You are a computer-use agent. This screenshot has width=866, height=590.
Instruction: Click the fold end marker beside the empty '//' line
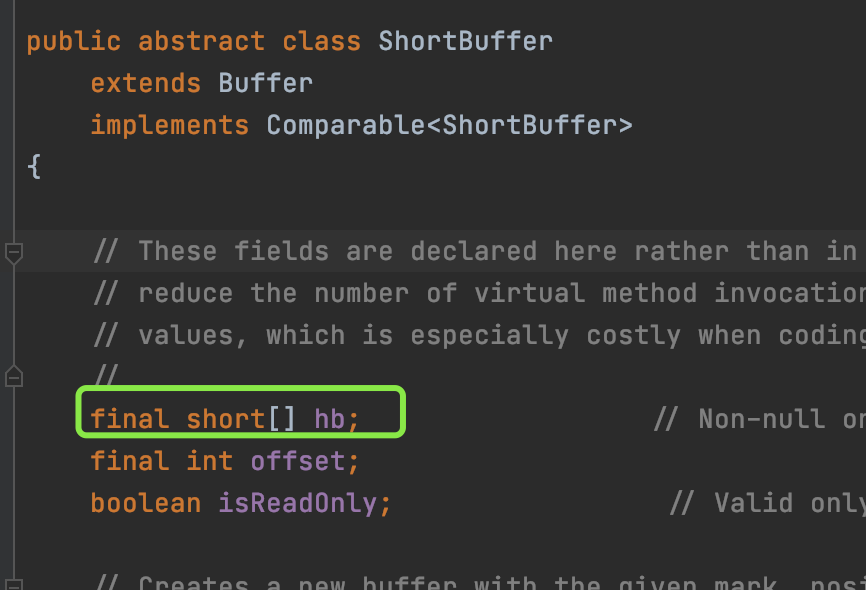coord(13,377)
